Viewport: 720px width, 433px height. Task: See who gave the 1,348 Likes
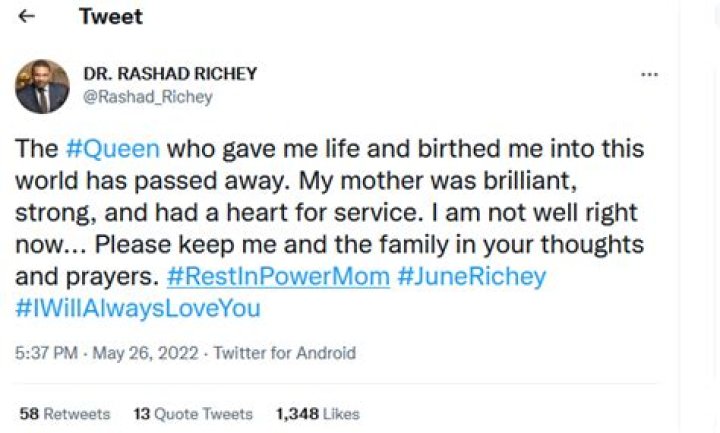tap(317, 413)
